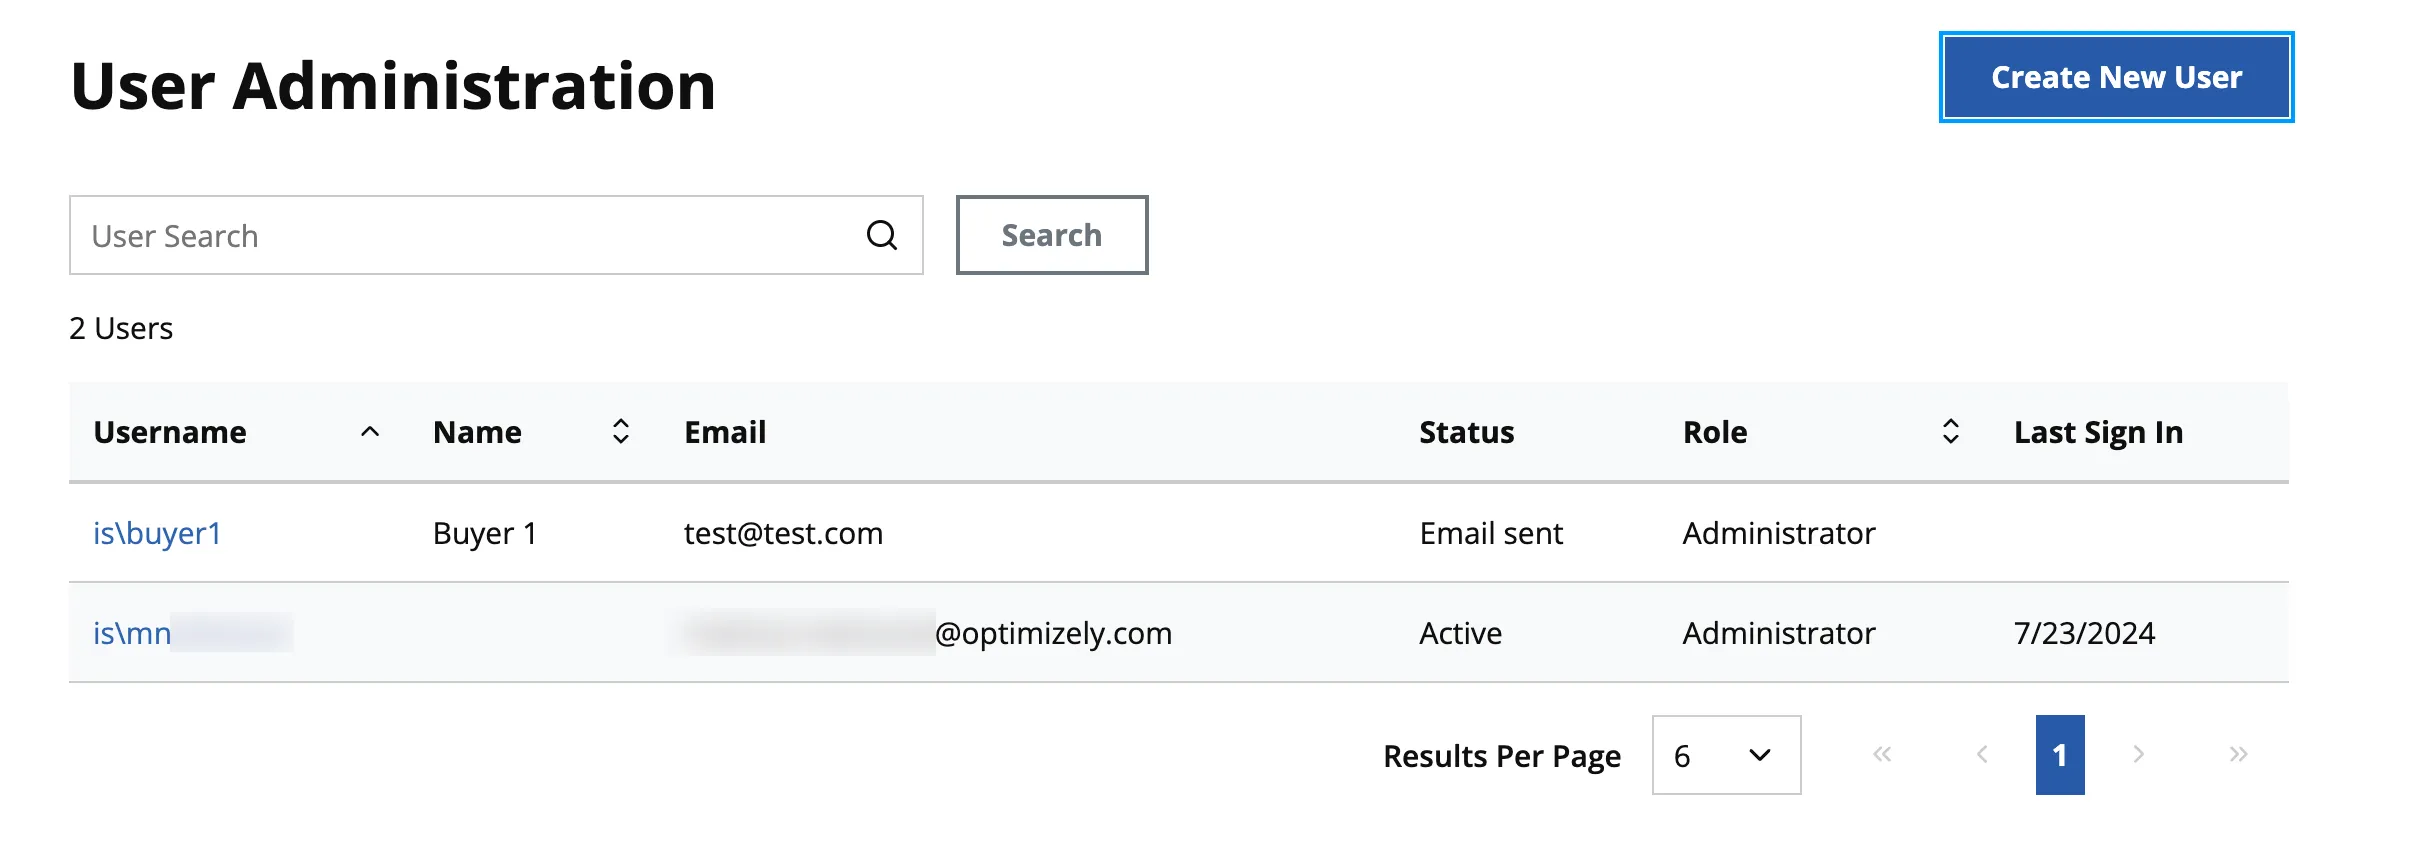Click the Results Per Page label

pyautogui.click(x=1502, y=756)
